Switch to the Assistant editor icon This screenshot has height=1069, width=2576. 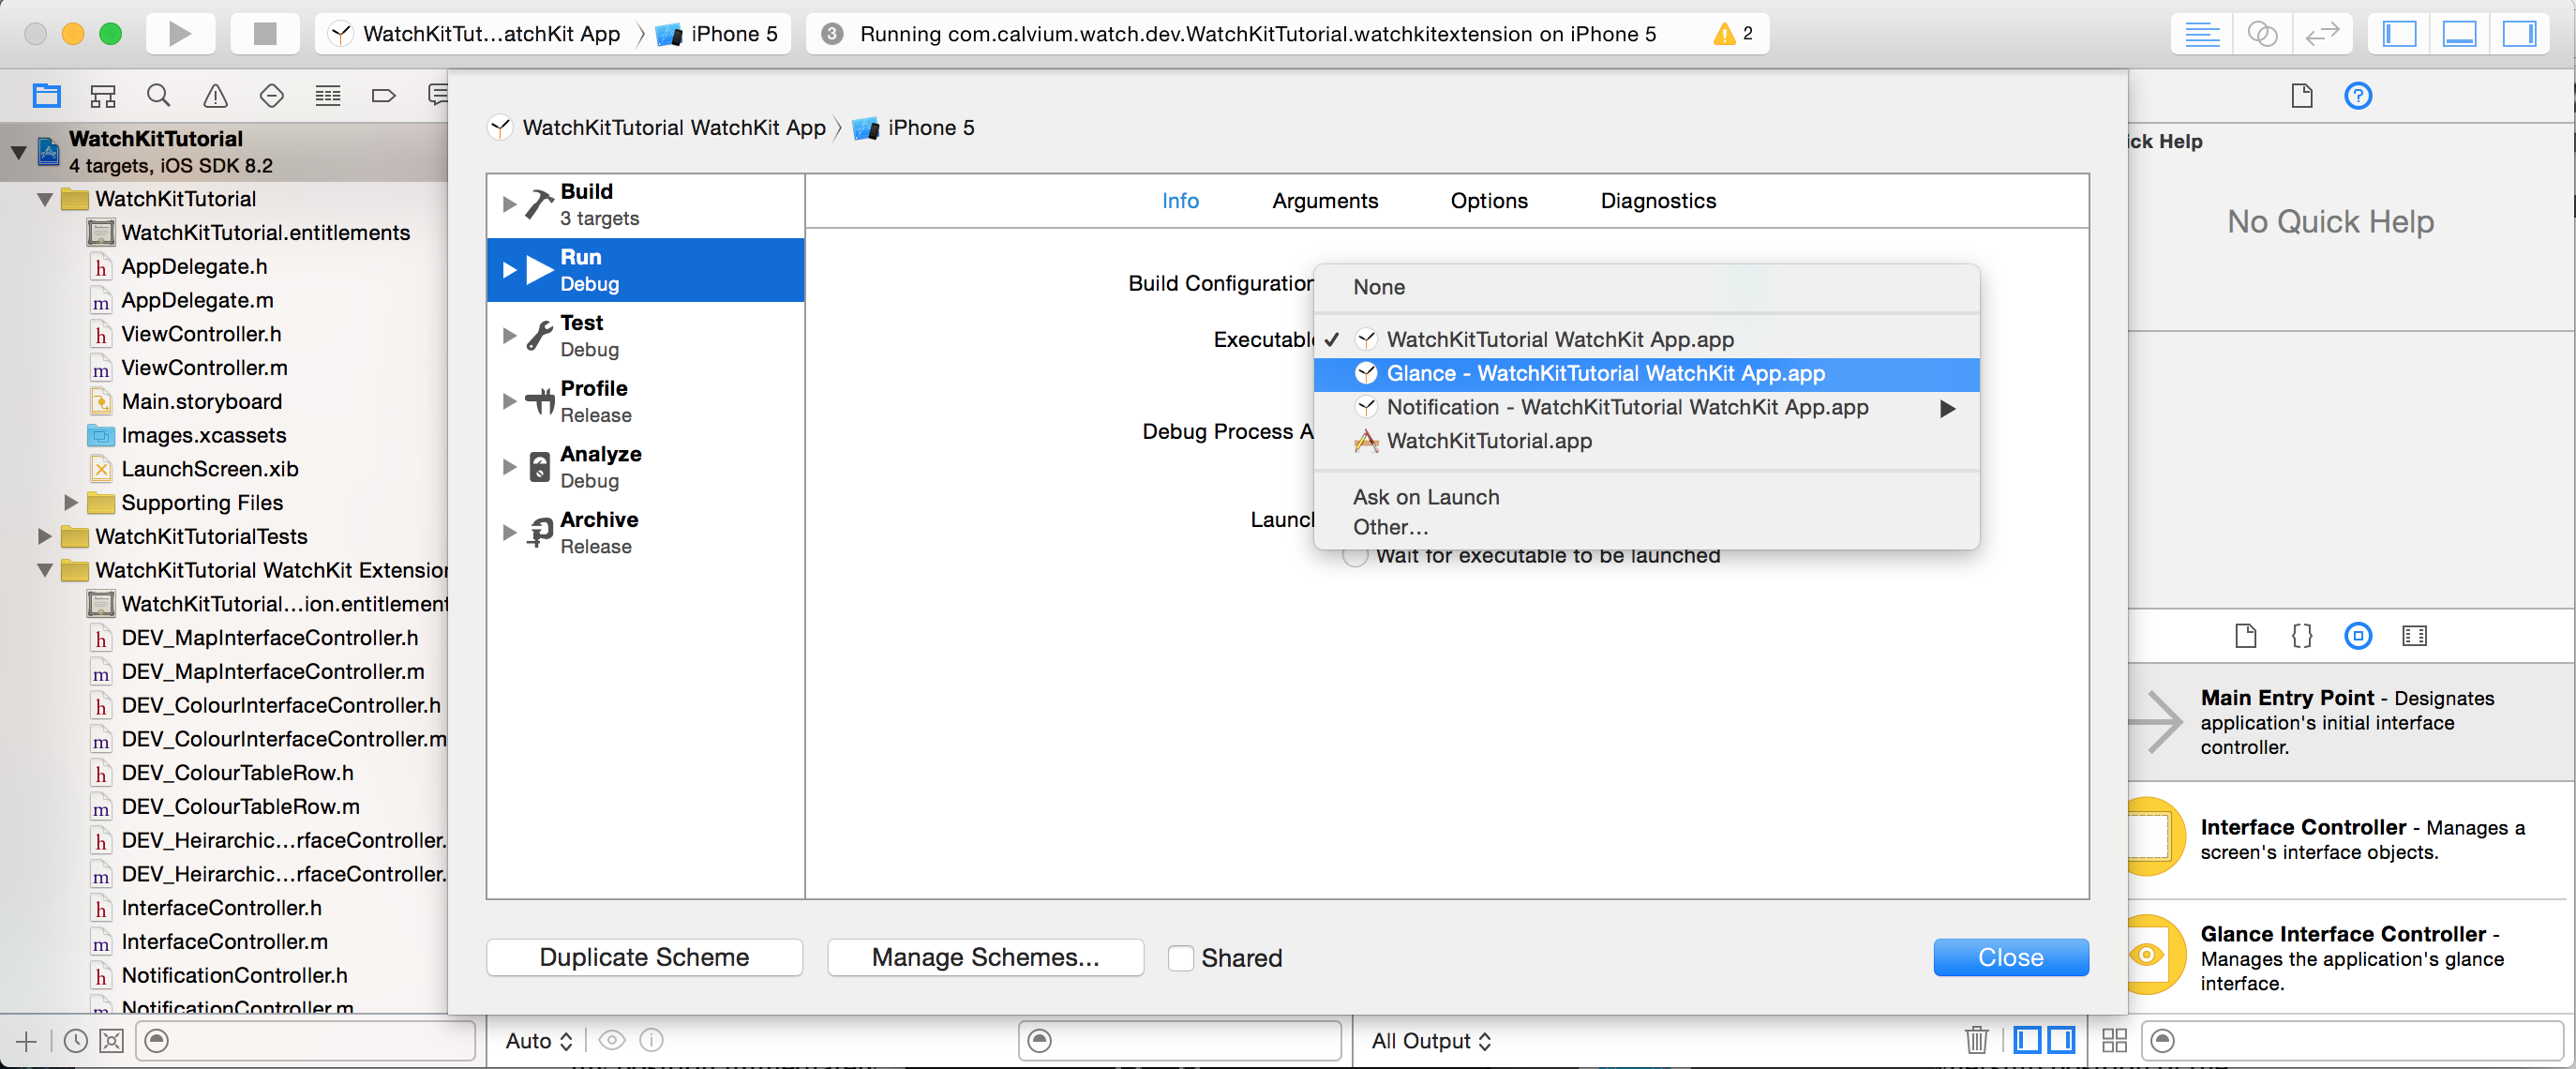[2261, 33]
